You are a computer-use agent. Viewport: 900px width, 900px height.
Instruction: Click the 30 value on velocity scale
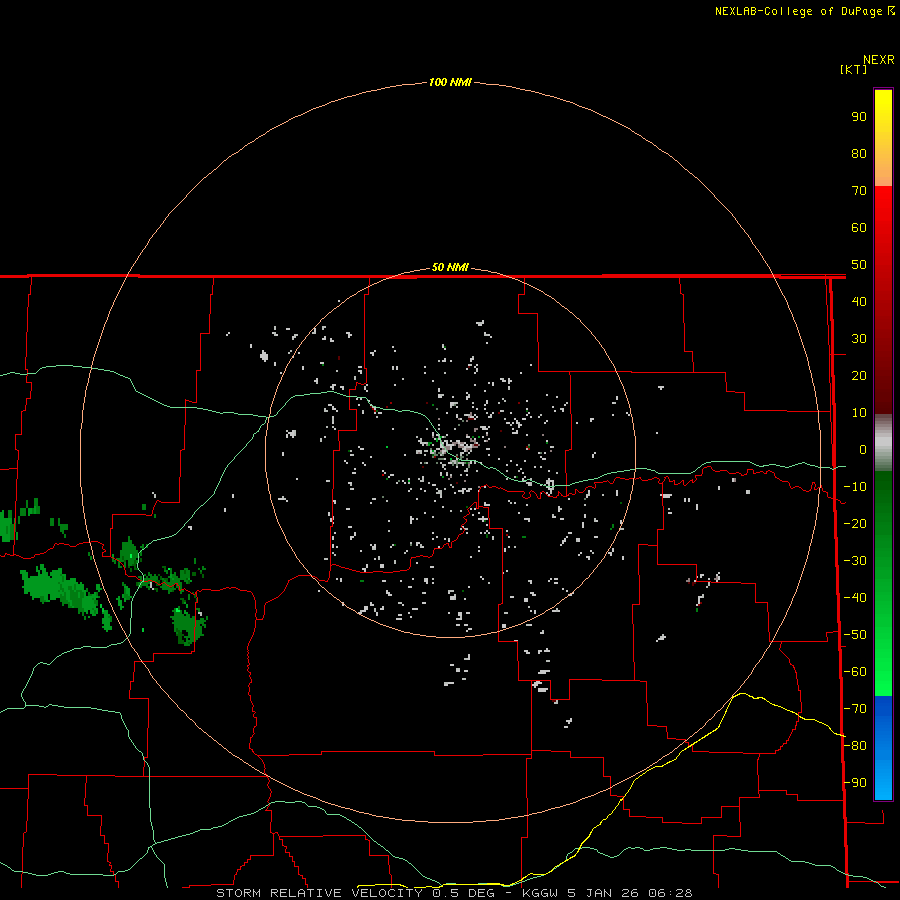pos(859,339)
